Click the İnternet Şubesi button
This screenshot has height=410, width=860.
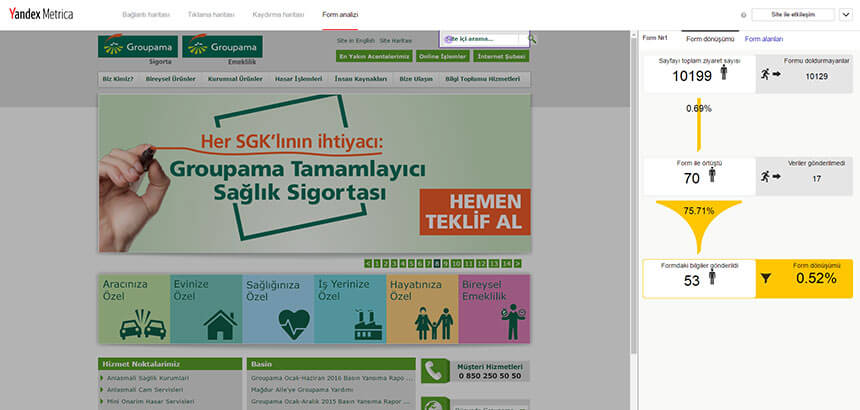502,56
